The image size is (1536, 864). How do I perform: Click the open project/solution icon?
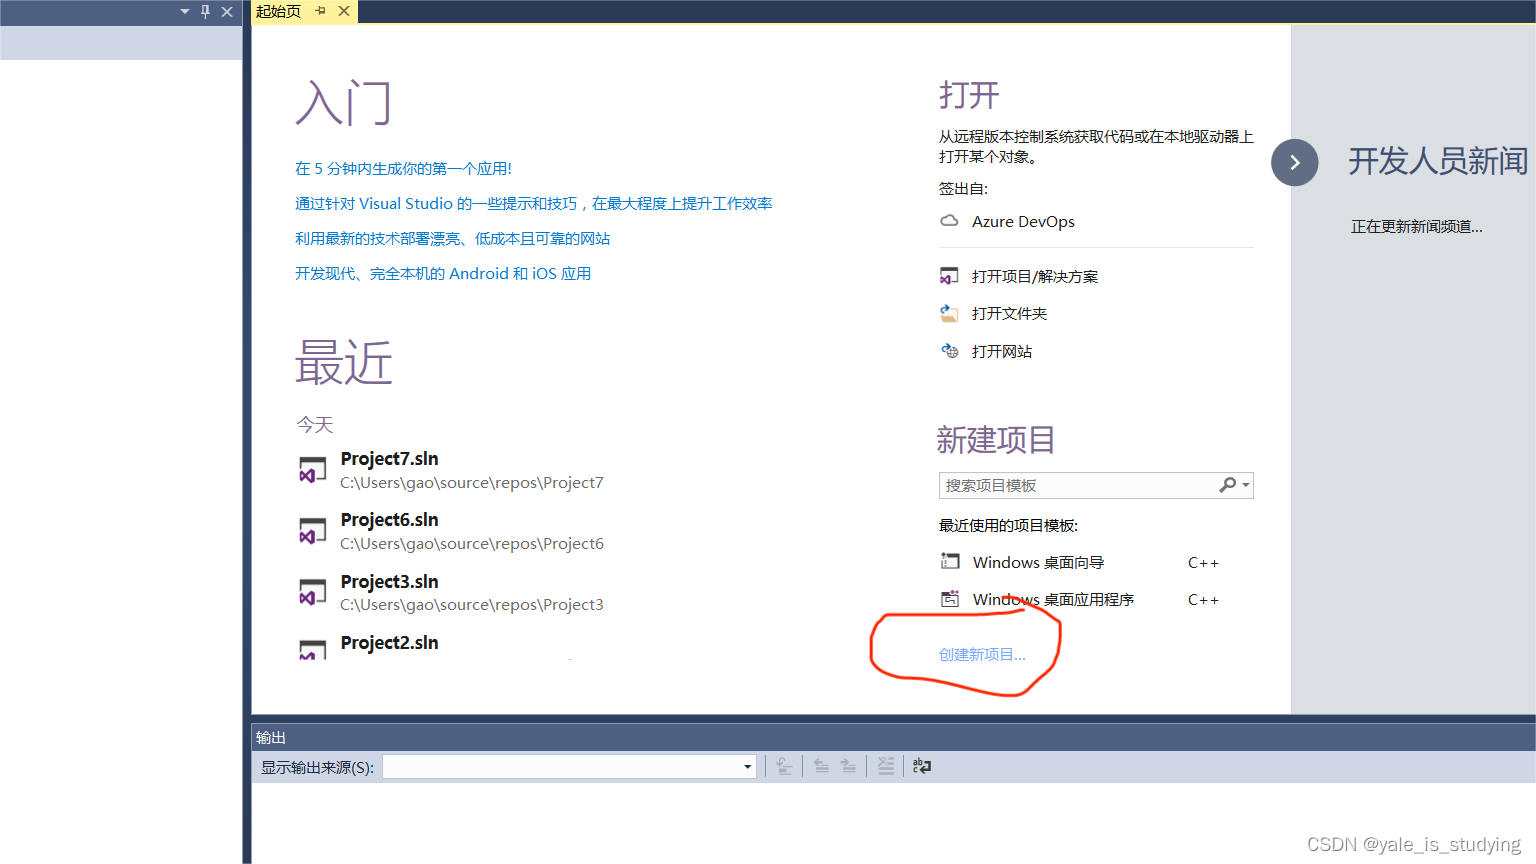click(x=949, y=276)
